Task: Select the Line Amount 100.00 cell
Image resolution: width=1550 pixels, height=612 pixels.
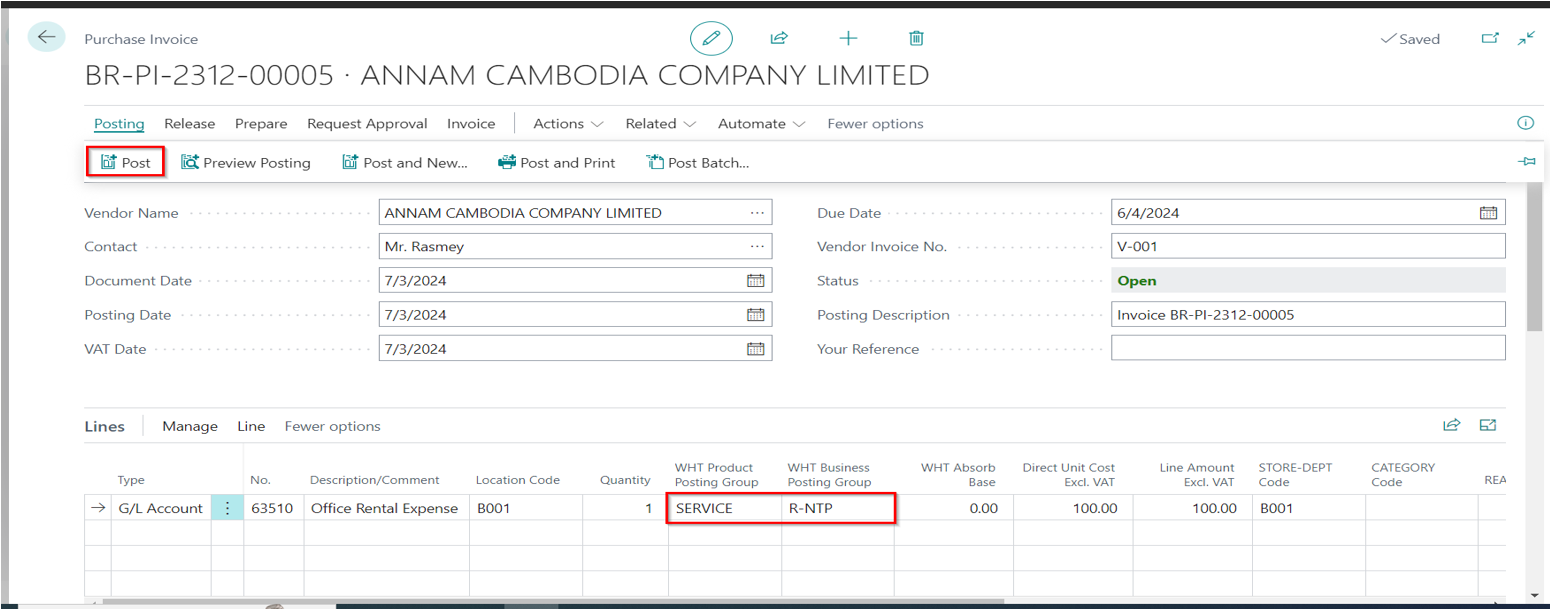Action: [1192, 508]
